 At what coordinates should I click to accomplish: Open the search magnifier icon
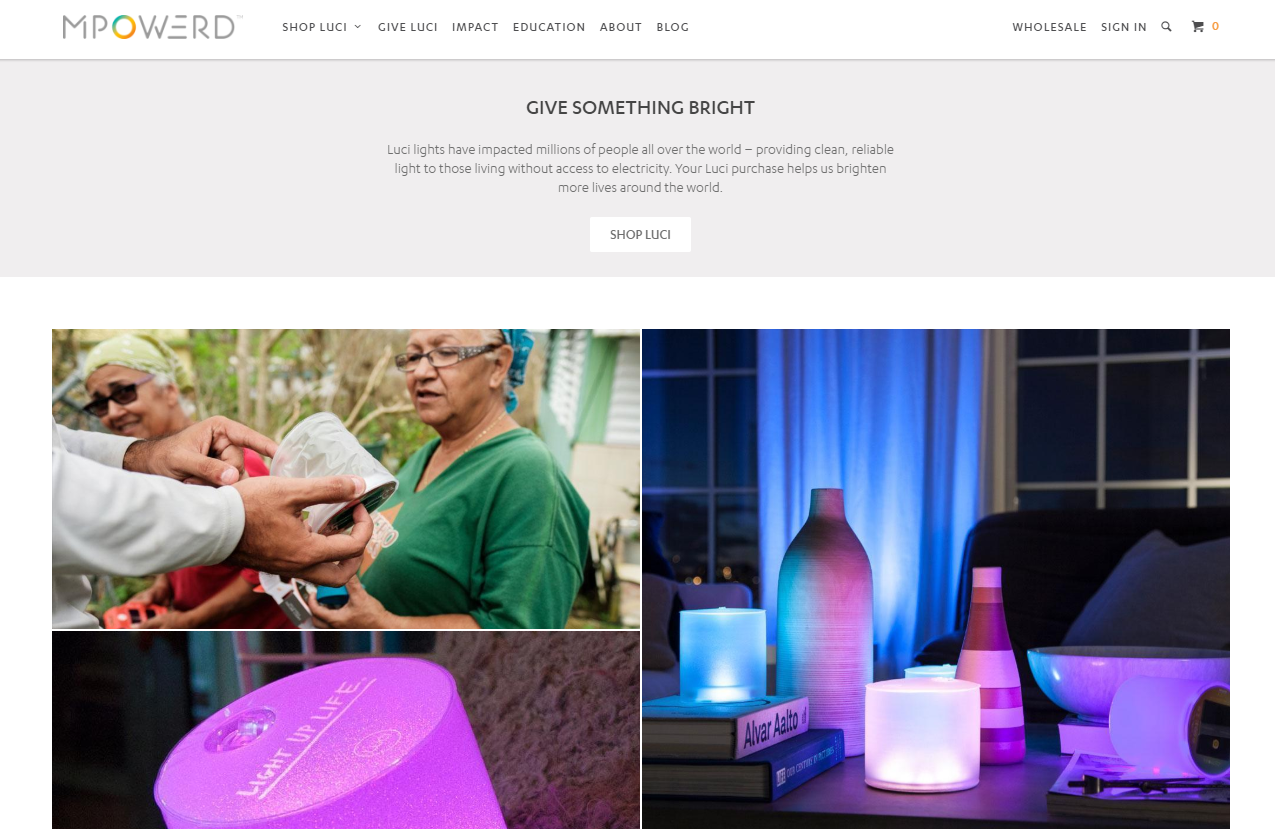(1166, 27)
